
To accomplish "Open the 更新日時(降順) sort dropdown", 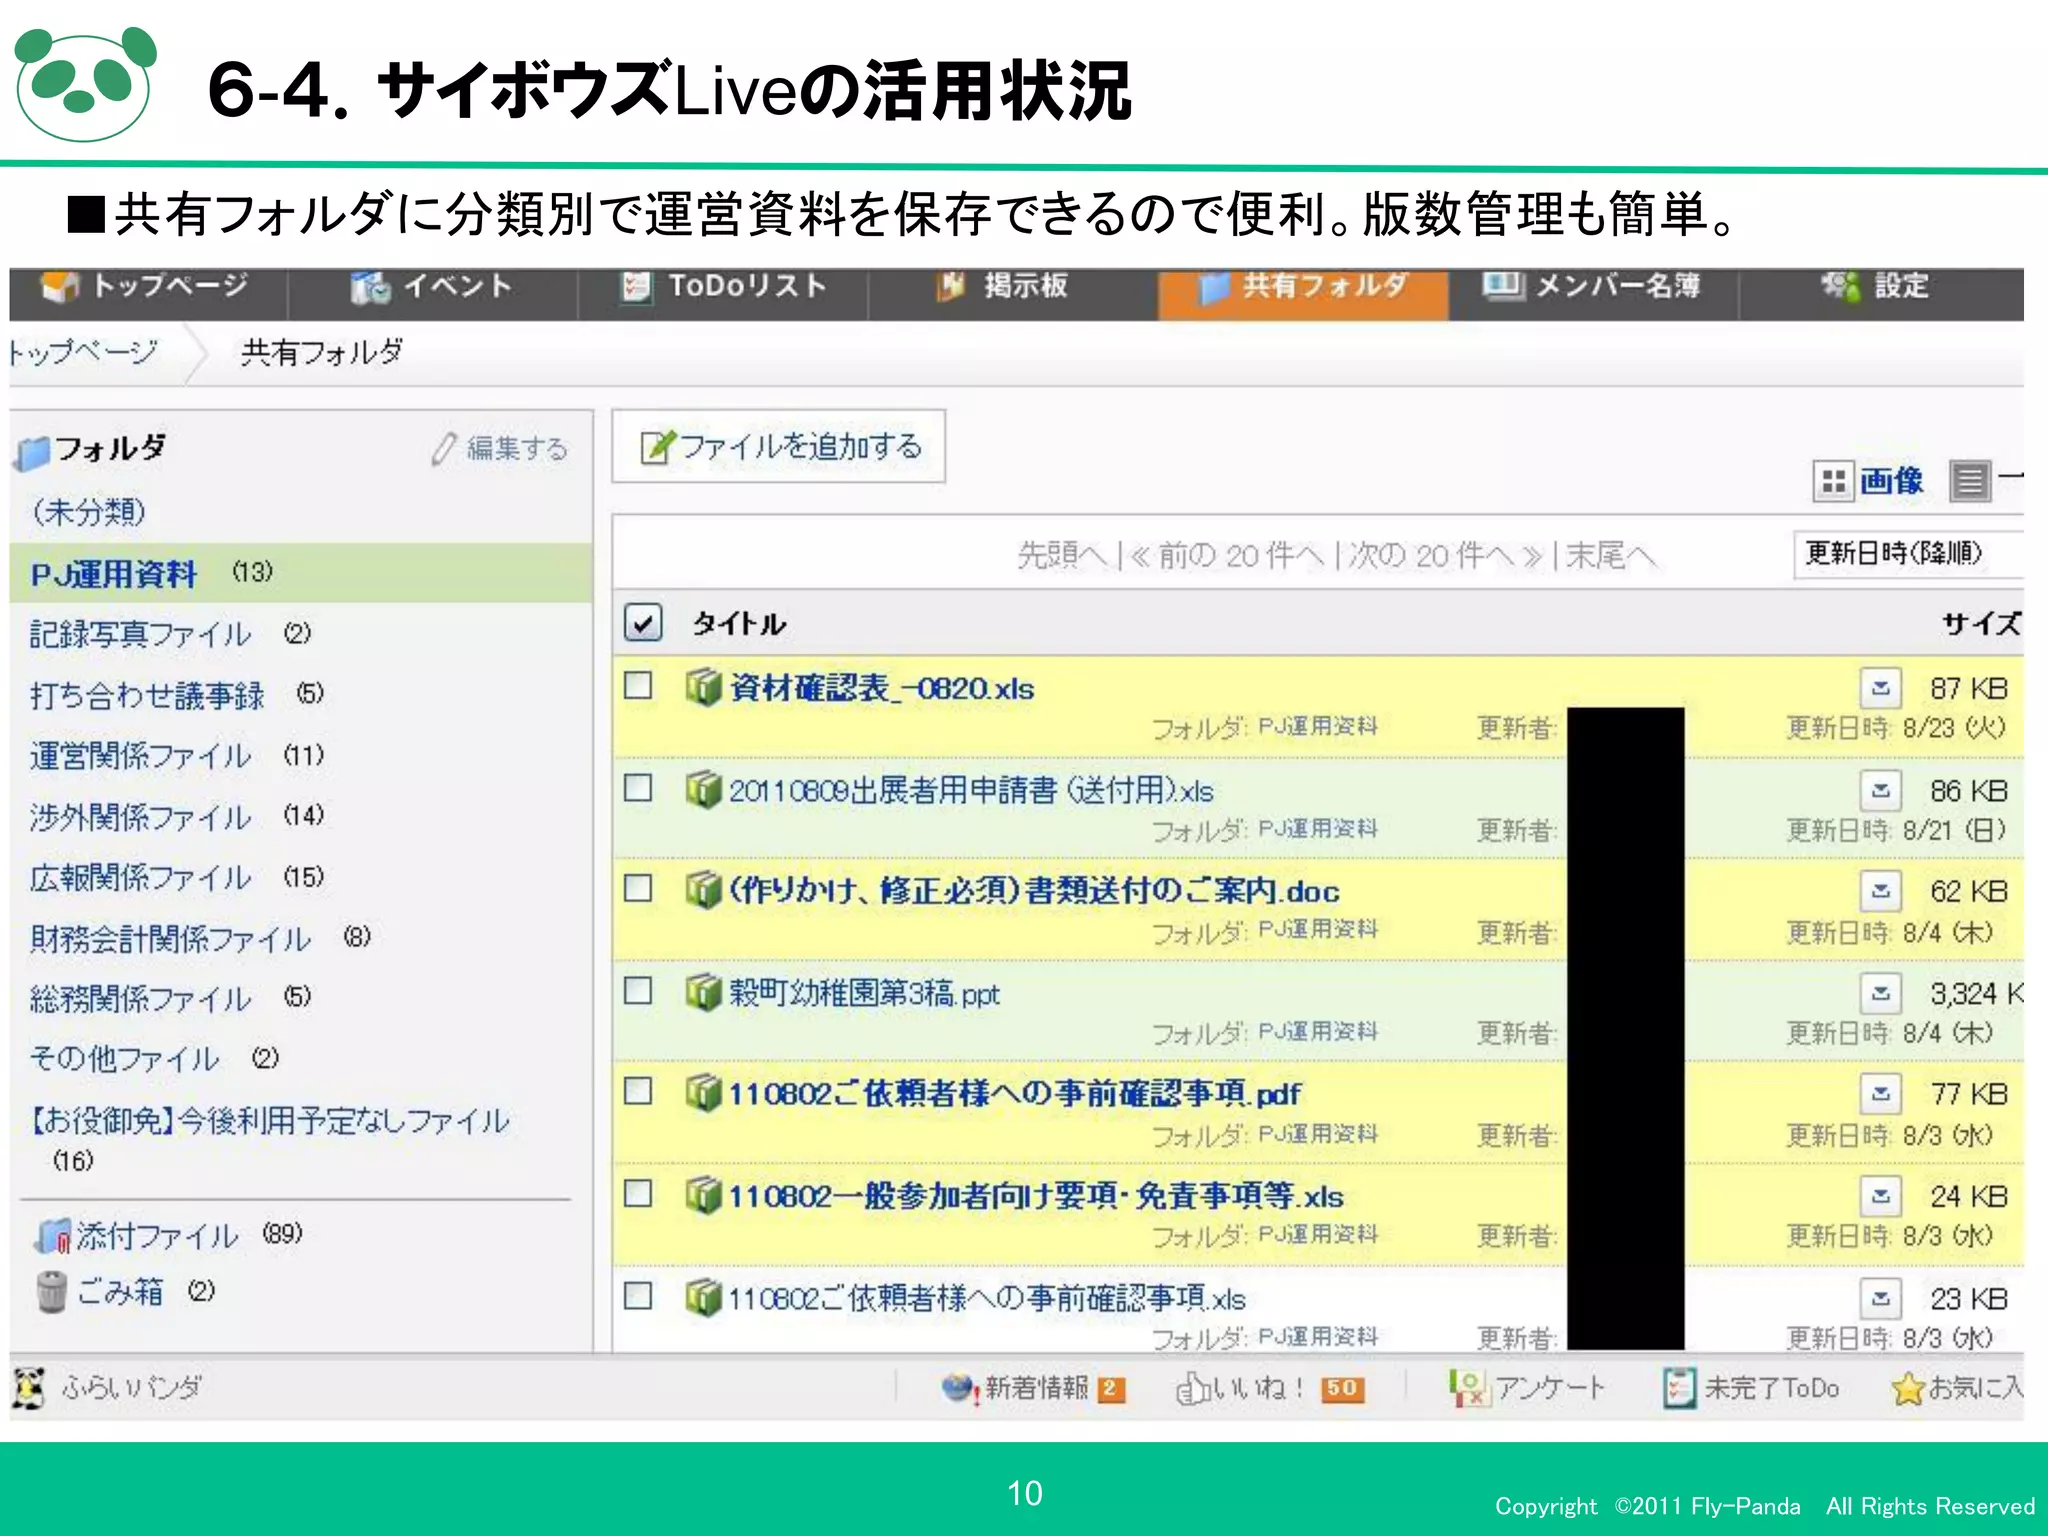I will (1908, 553).
